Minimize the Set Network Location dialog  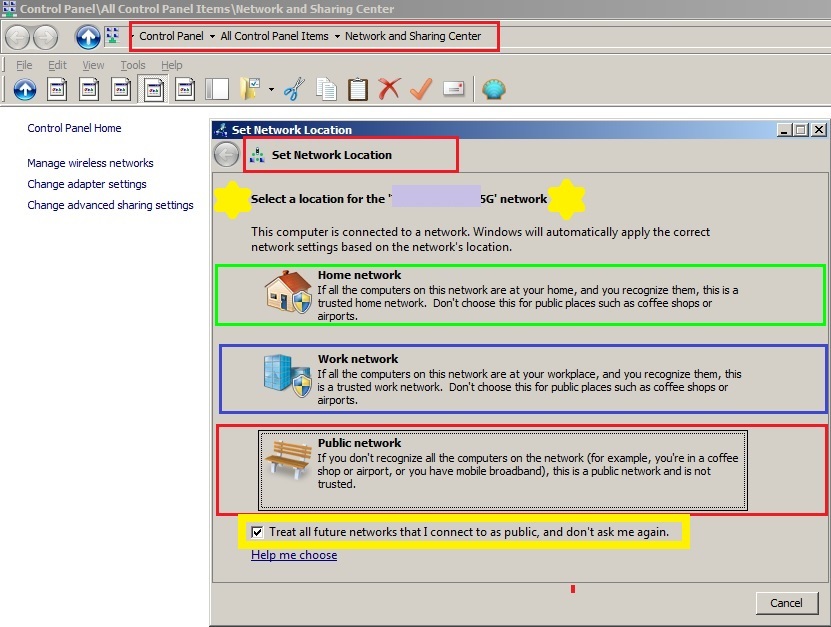[784, 130]
